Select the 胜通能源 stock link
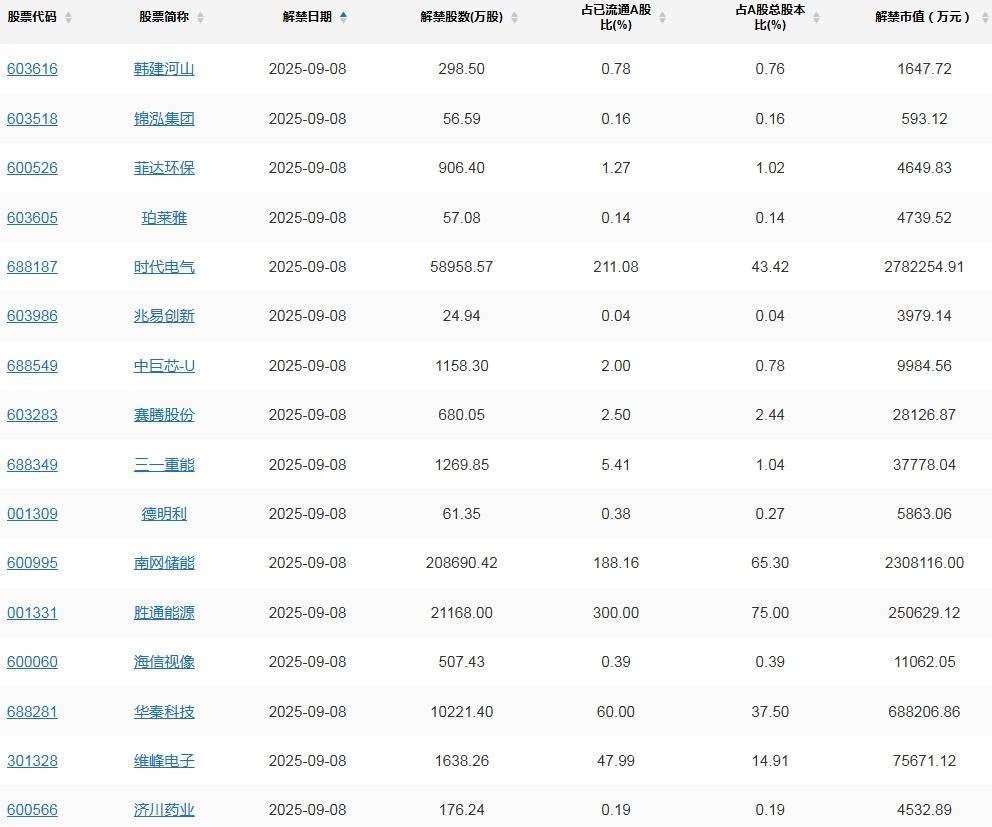This screenshot has height=827, width=992. coord(164,612)
